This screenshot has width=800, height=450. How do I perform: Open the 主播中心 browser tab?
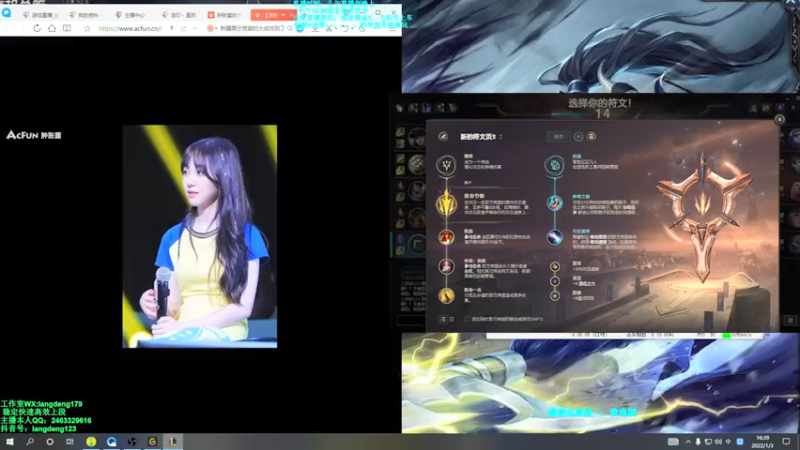click(x=131, y=15)
